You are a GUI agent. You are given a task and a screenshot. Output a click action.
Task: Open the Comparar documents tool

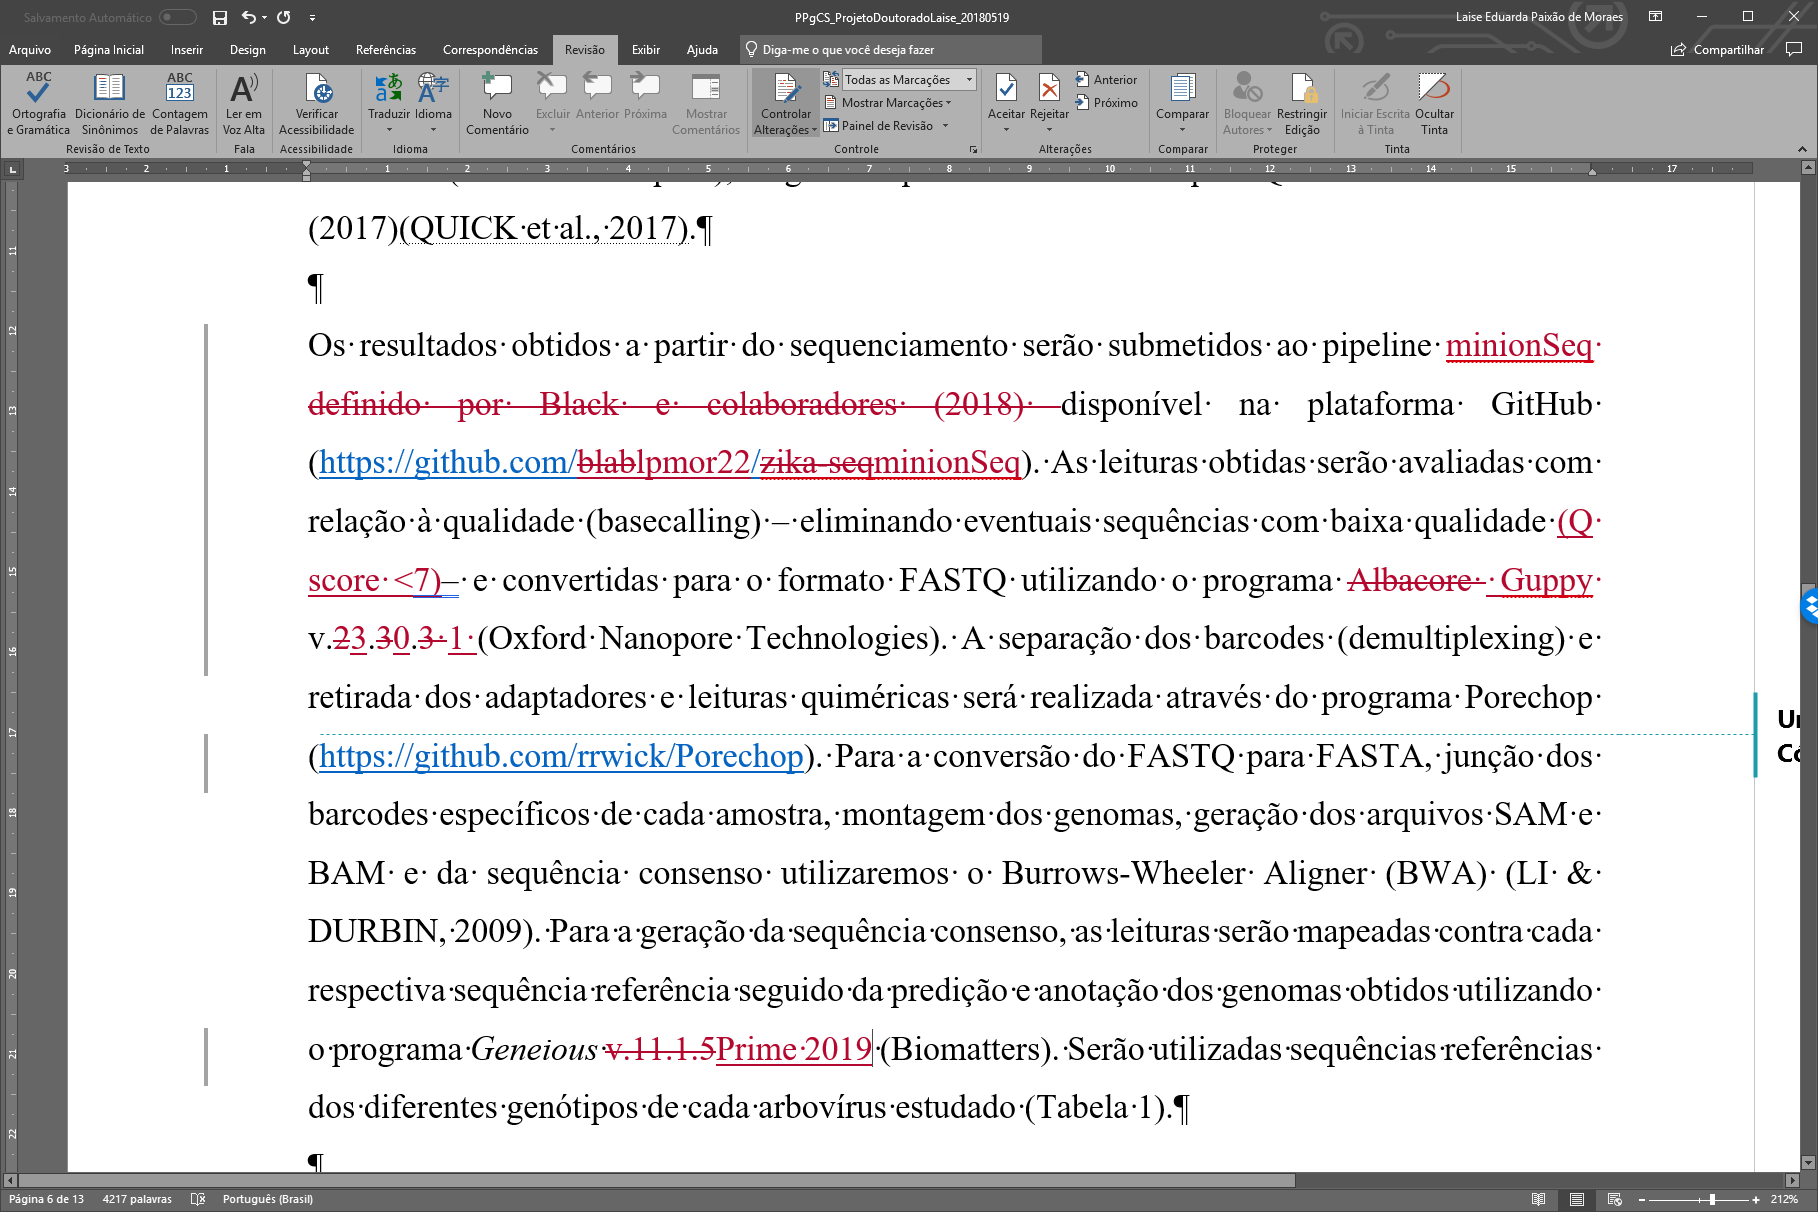1182,103
